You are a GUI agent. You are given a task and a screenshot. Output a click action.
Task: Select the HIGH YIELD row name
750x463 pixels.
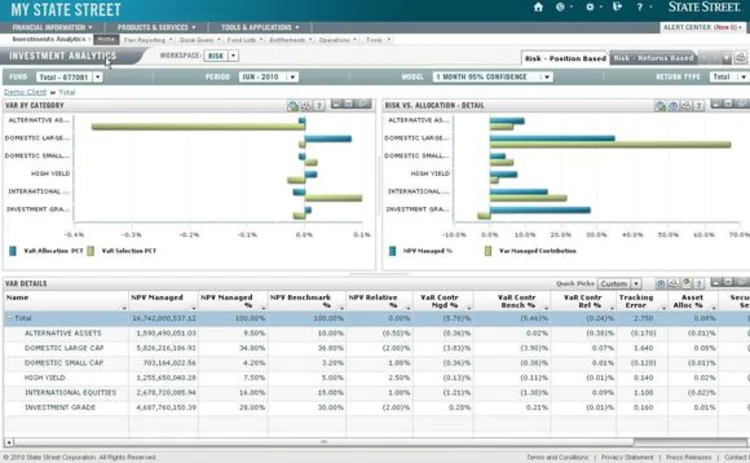coord(47,377)
